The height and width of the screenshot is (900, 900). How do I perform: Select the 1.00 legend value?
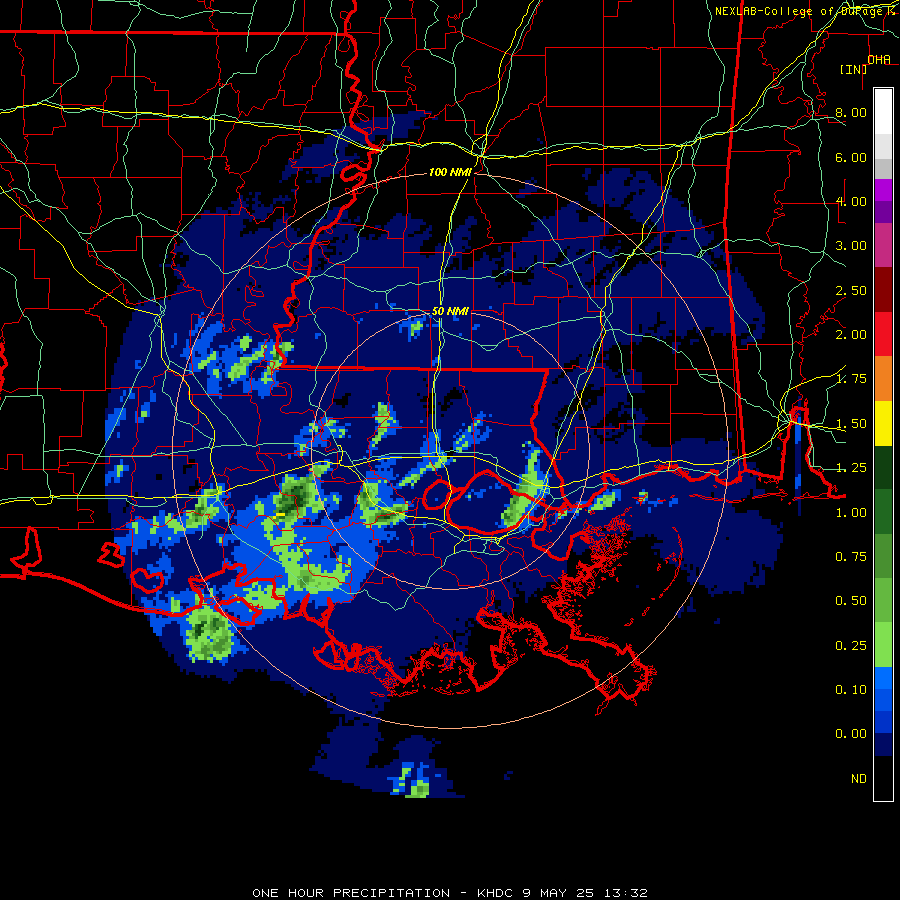pyautogui.click(x=851, y=513)
